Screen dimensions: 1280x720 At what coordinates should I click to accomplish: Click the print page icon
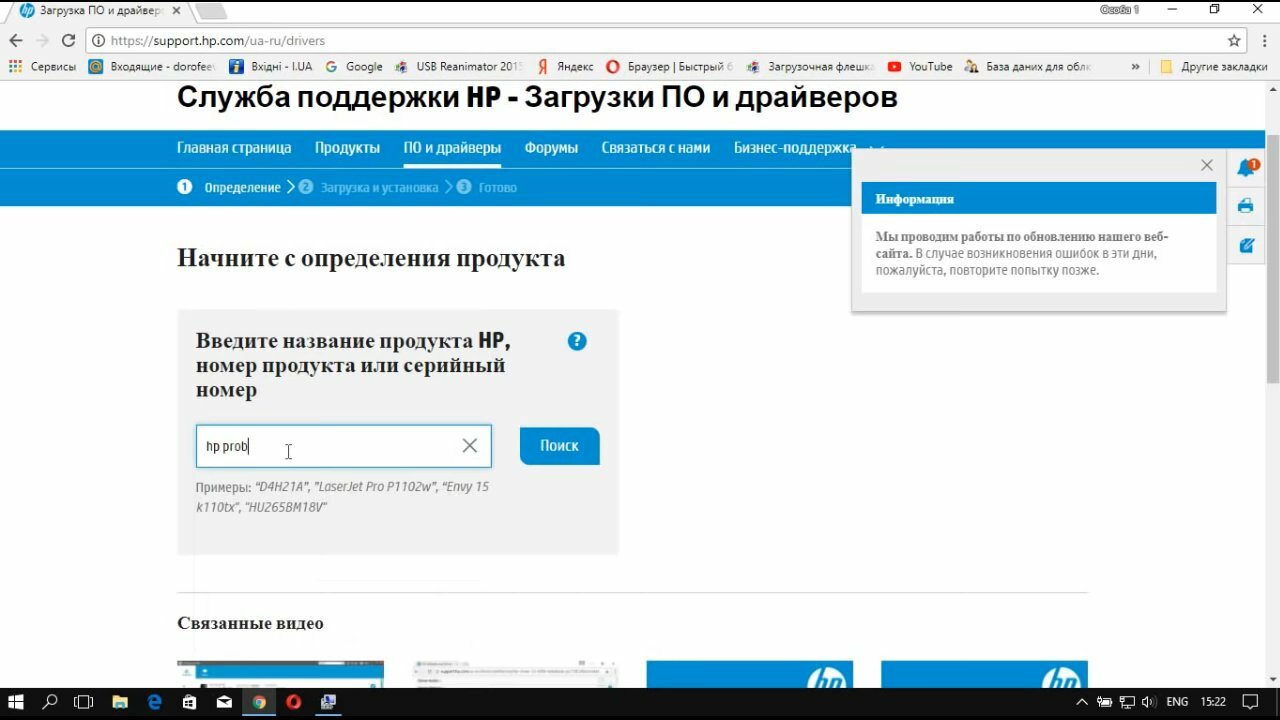coord(1246,206)
